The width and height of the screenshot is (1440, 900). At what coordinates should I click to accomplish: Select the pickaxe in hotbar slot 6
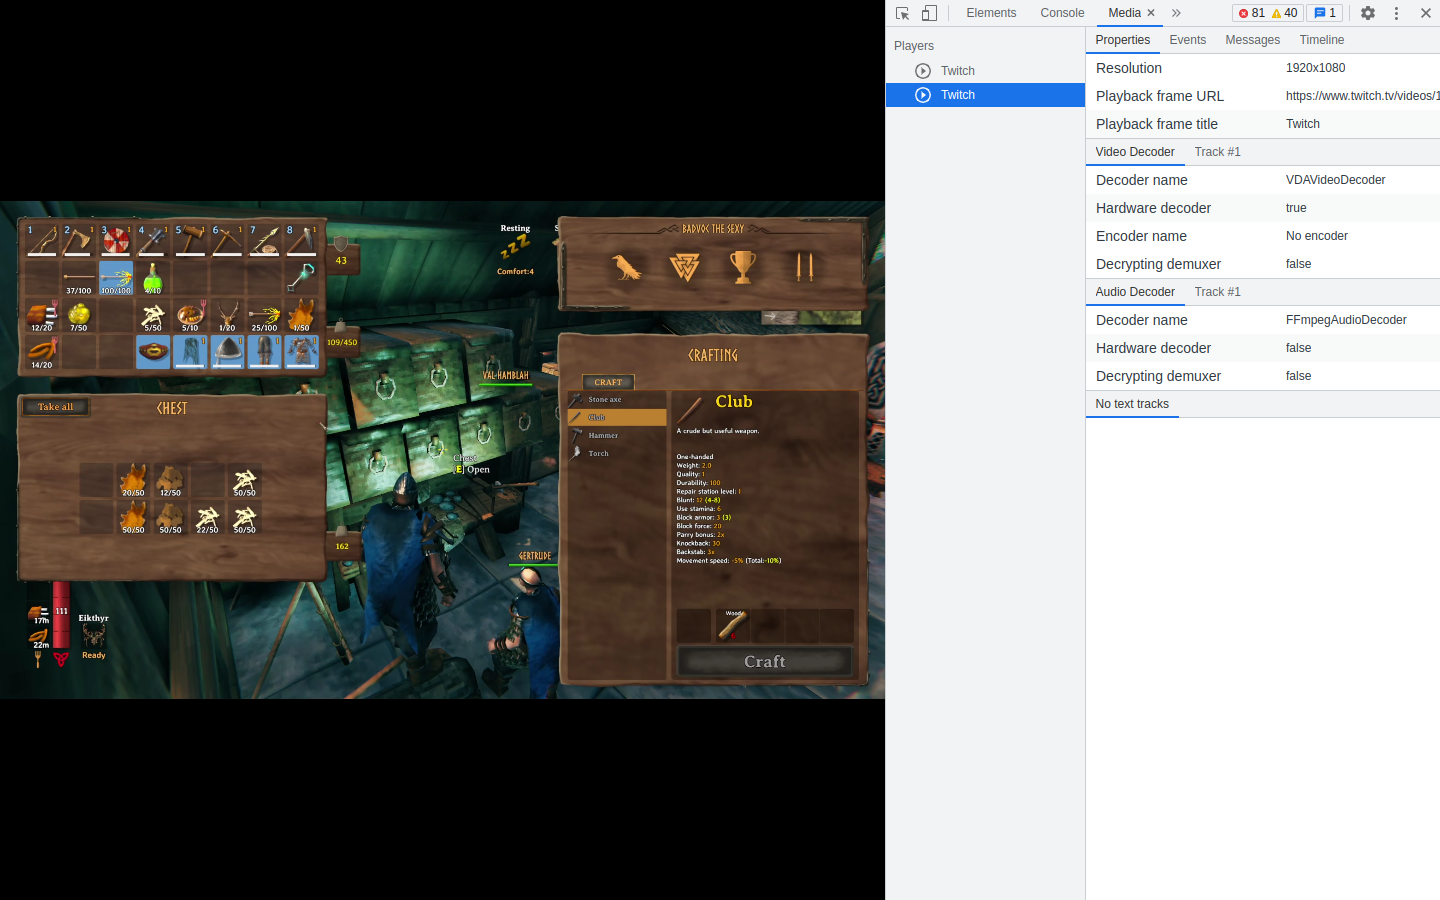click(x=227, y=240)
